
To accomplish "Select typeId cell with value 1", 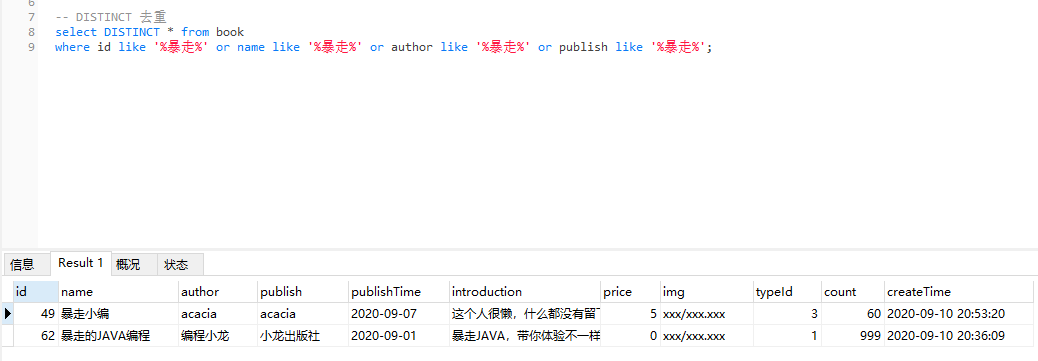I will pos(788,336).
